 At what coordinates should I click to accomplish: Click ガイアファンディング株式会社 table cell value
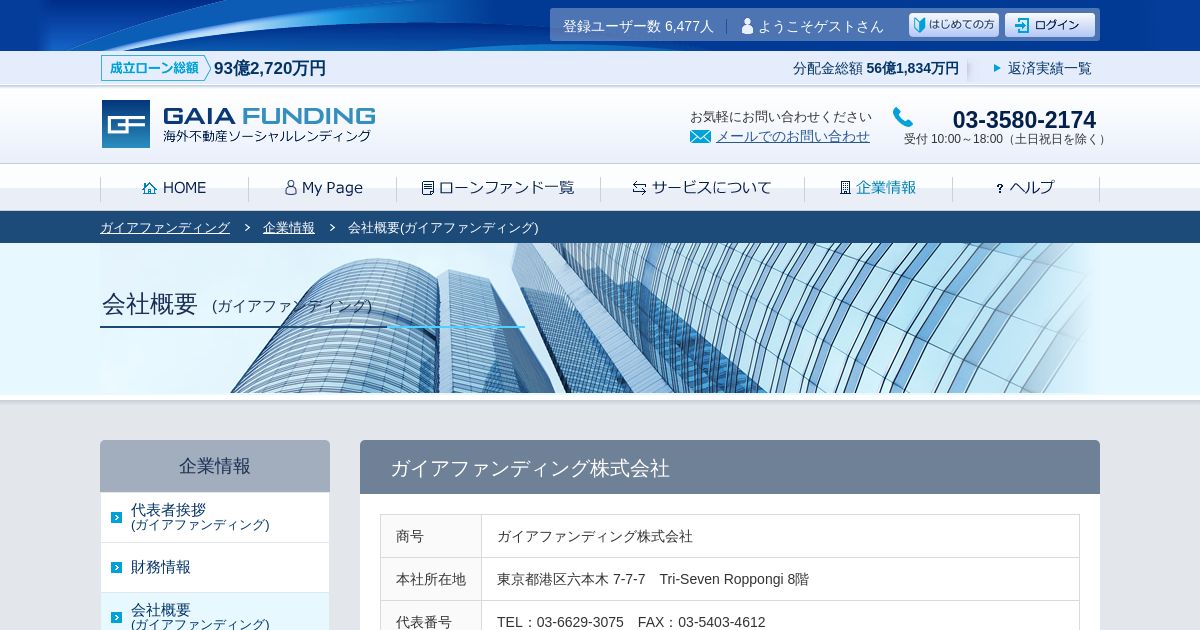[x=780, y=536]
